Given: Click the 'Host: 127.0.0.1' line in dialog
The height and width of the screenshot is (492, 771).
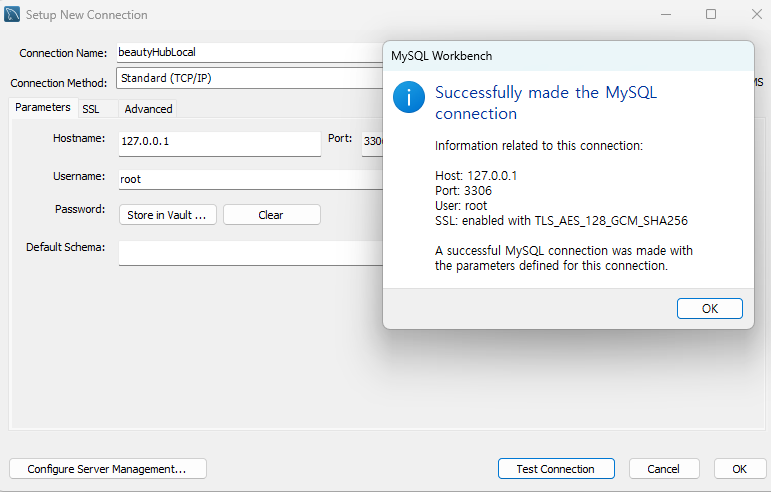Looking at the screenshot, I should [x=476, y=175].
